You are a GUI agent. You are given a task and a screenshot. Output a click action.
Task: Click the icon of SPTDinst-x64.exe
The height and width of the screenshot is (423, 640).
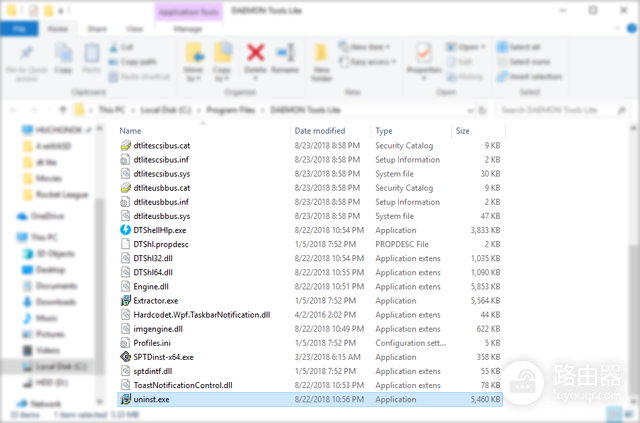coord(126,357)
